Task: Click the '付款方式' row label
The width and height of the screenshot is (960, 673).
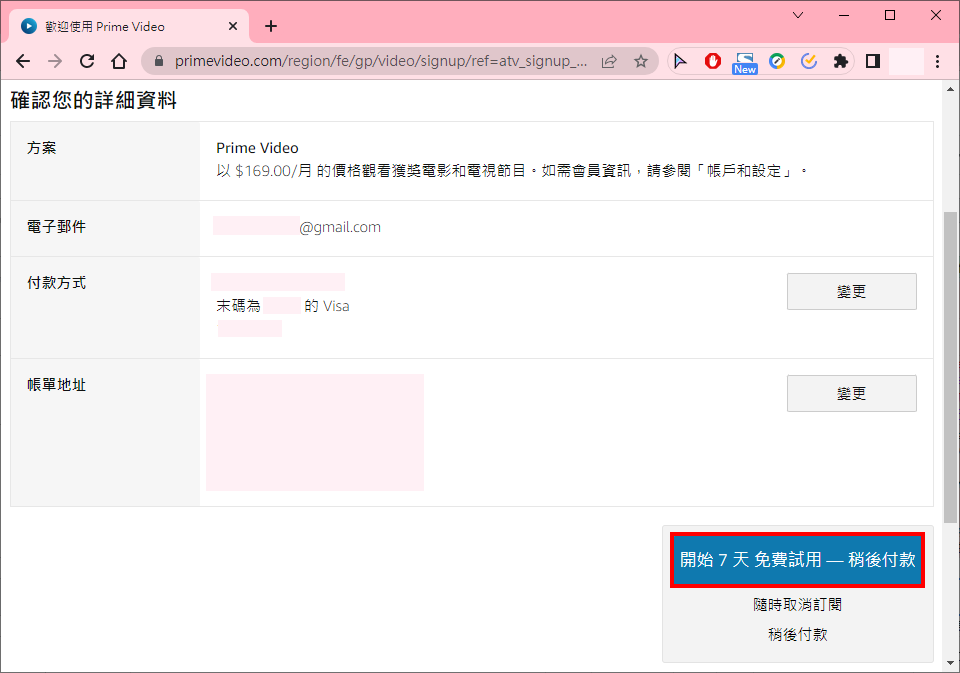Action: pos(56,283)
